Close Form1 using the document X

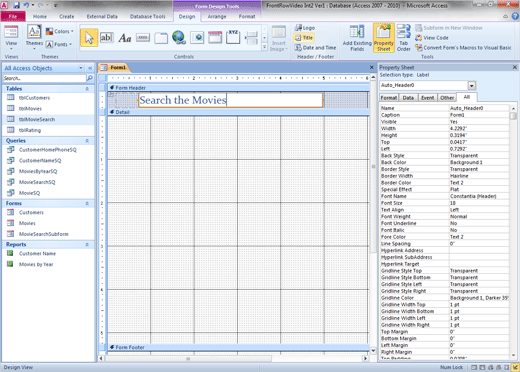[x=372, y=67]
